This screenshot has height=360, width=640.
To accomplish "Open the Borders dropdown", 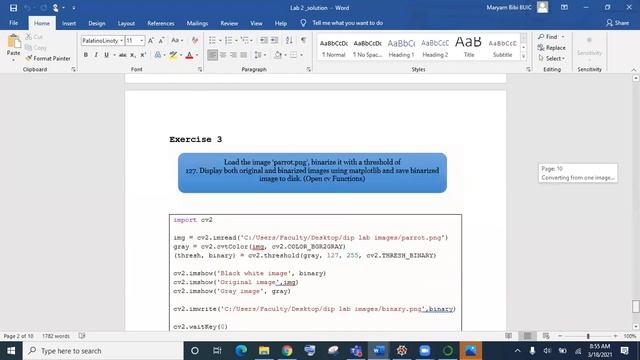I will tap(301, 55).
